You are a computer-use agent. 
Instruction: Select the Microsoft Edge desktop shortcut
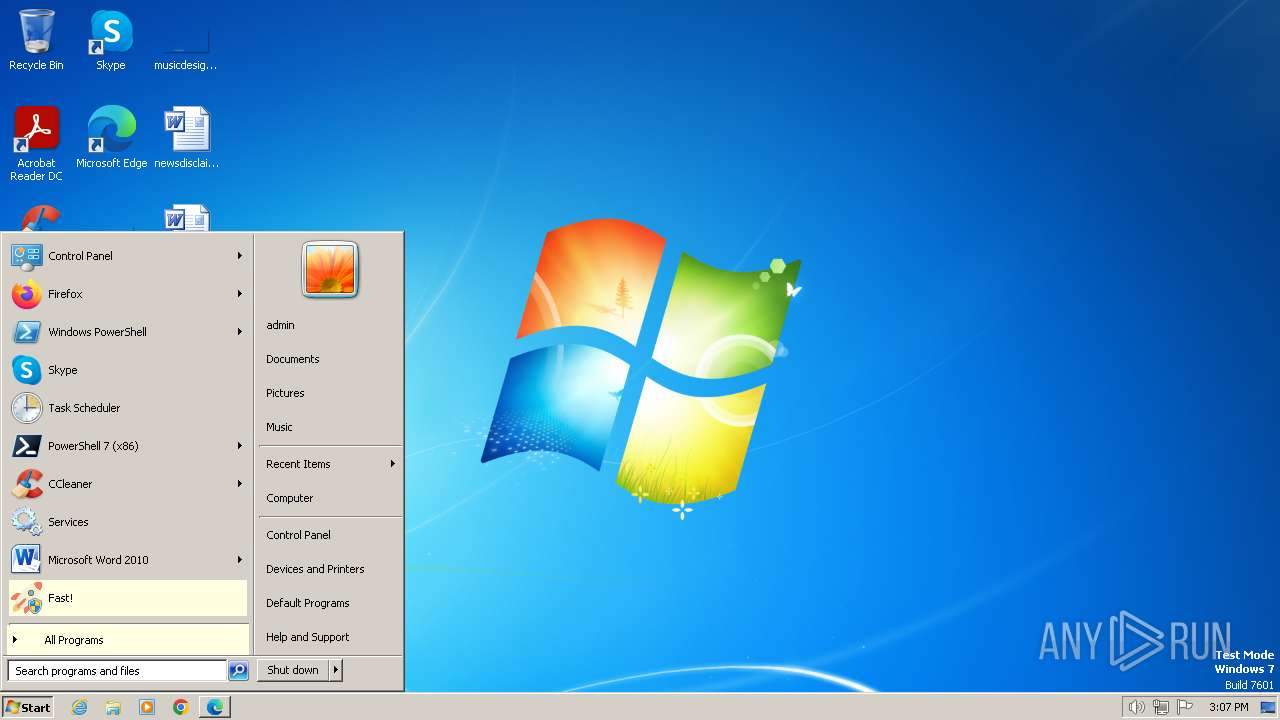tap(111, 137)
